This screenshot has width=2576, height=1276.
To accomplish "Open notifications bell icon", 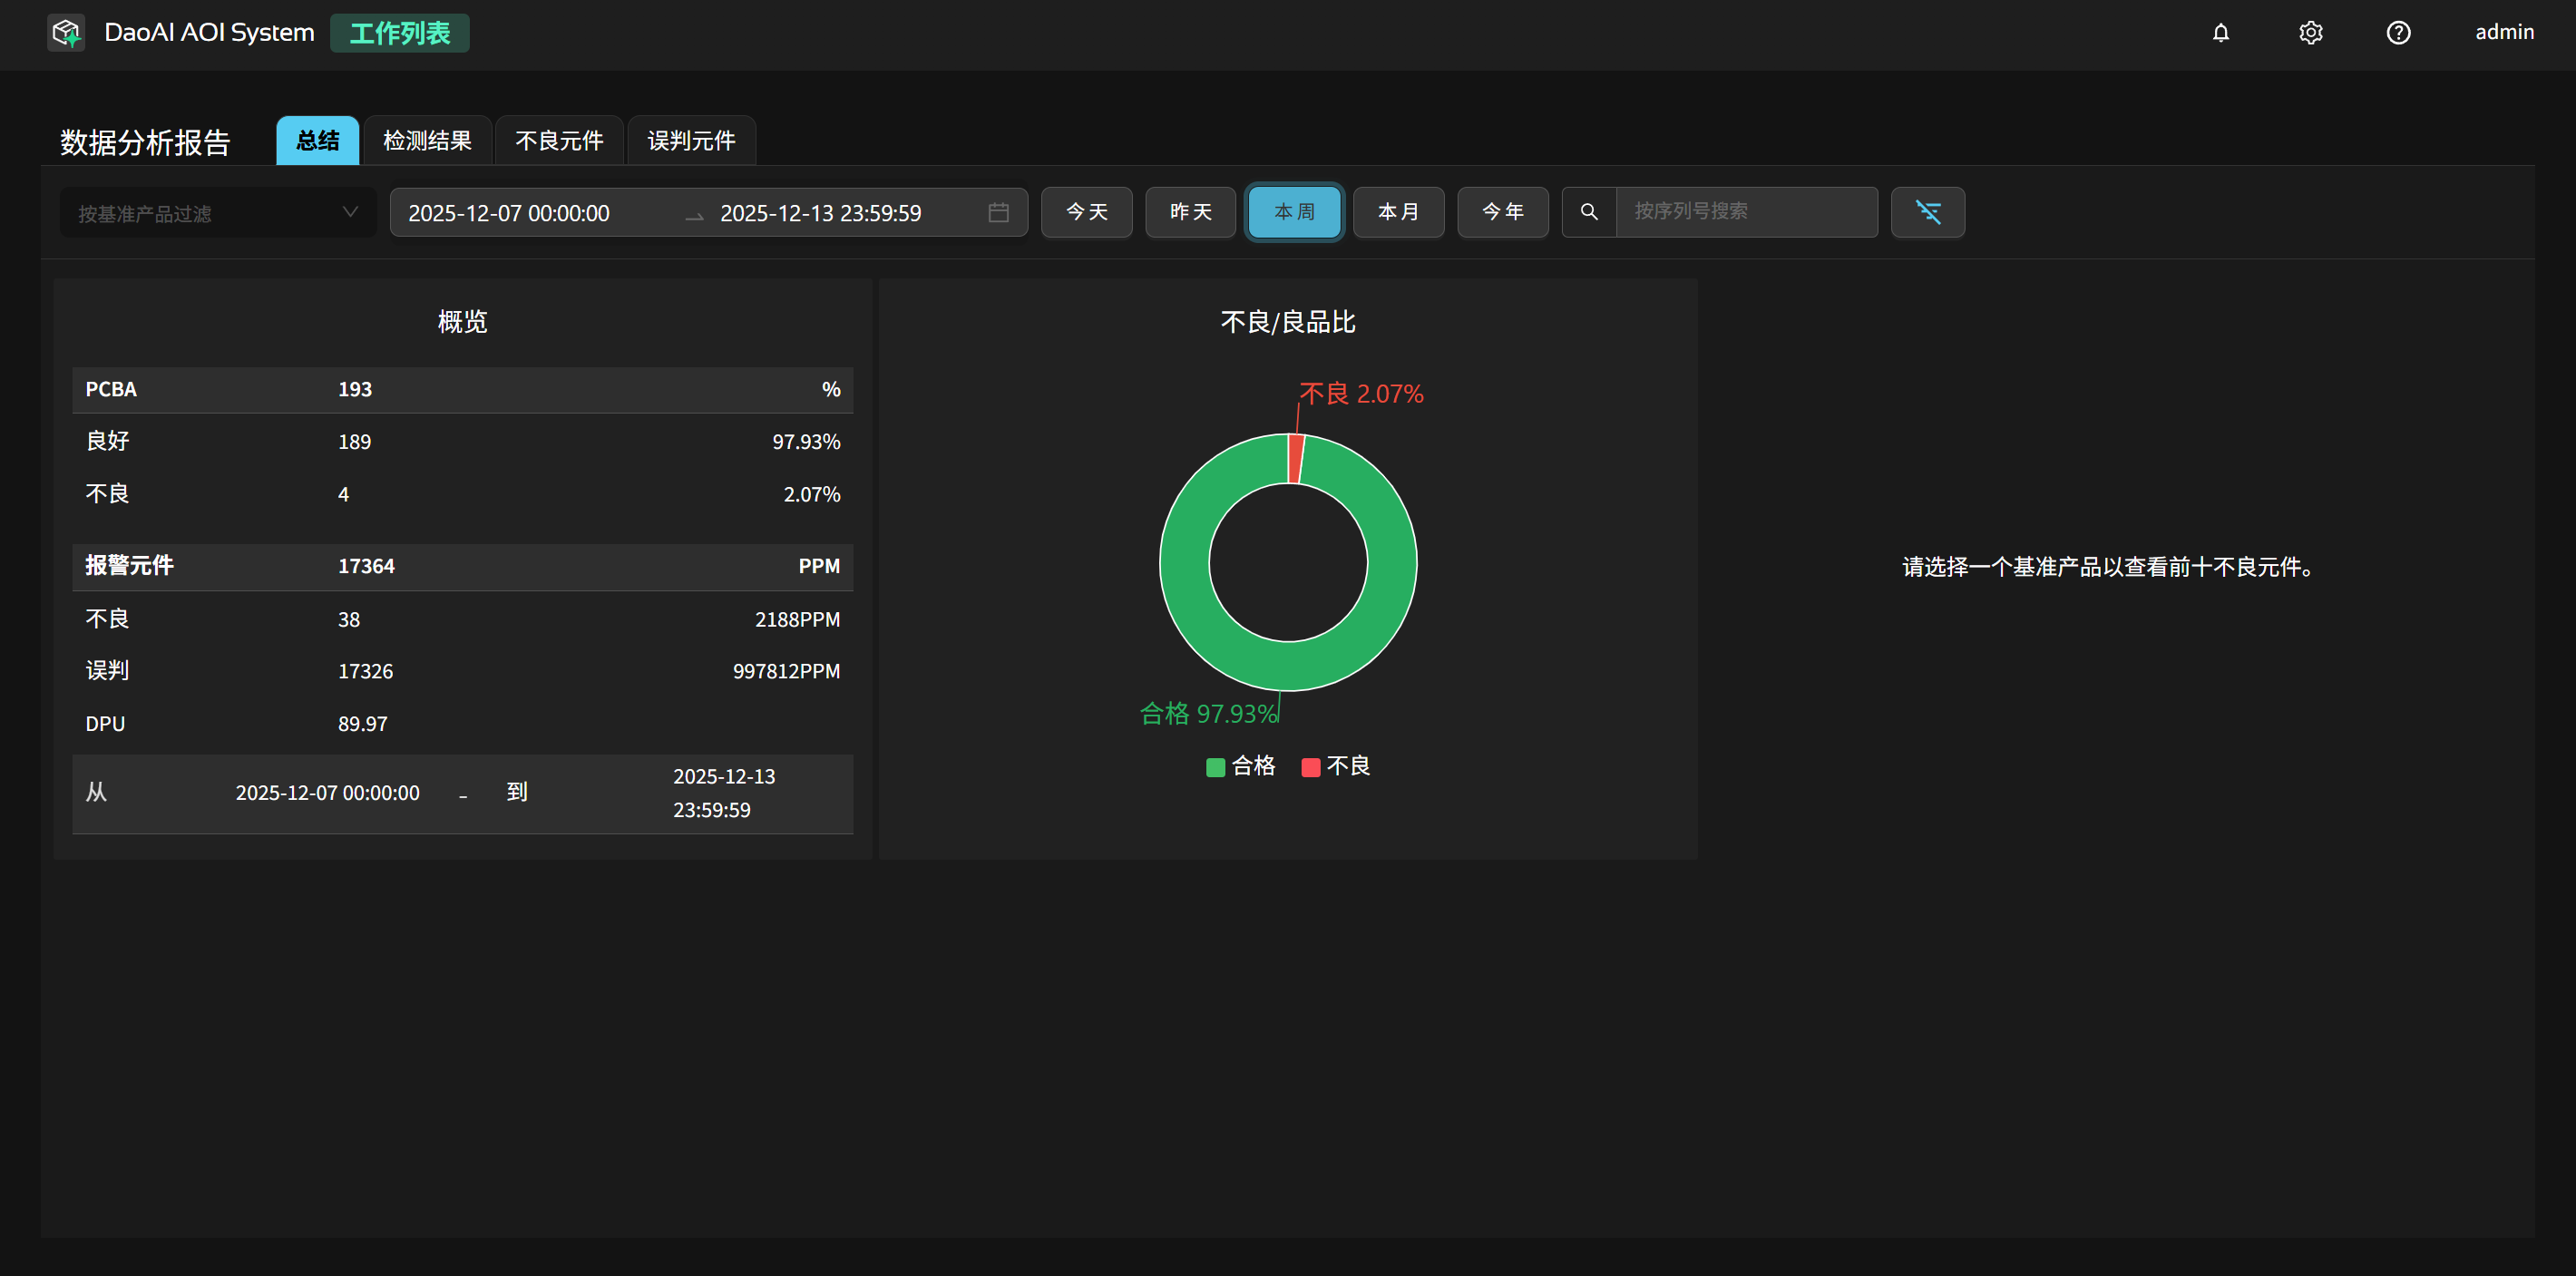I will (2220, 33).
